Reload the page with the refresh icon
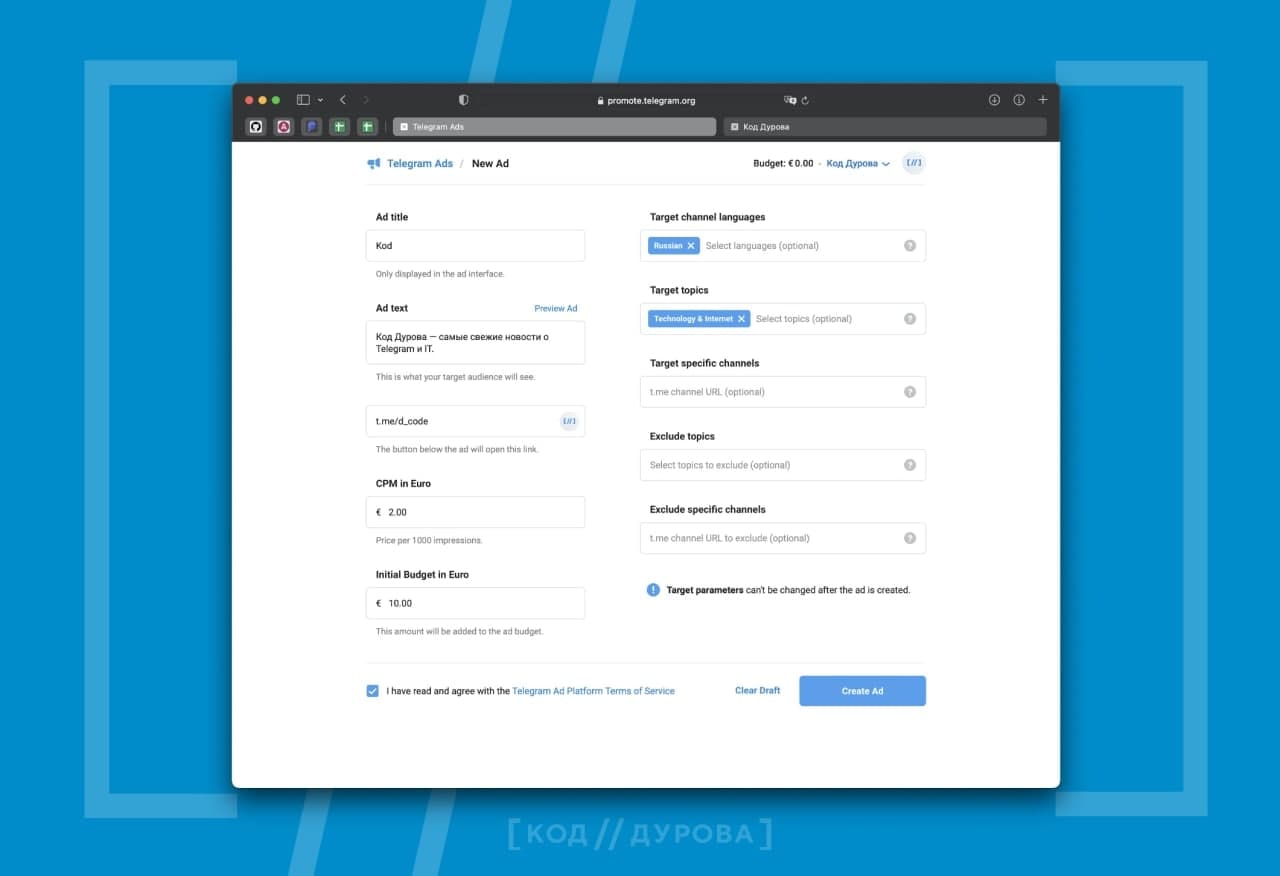 click(x=805, y=100)
